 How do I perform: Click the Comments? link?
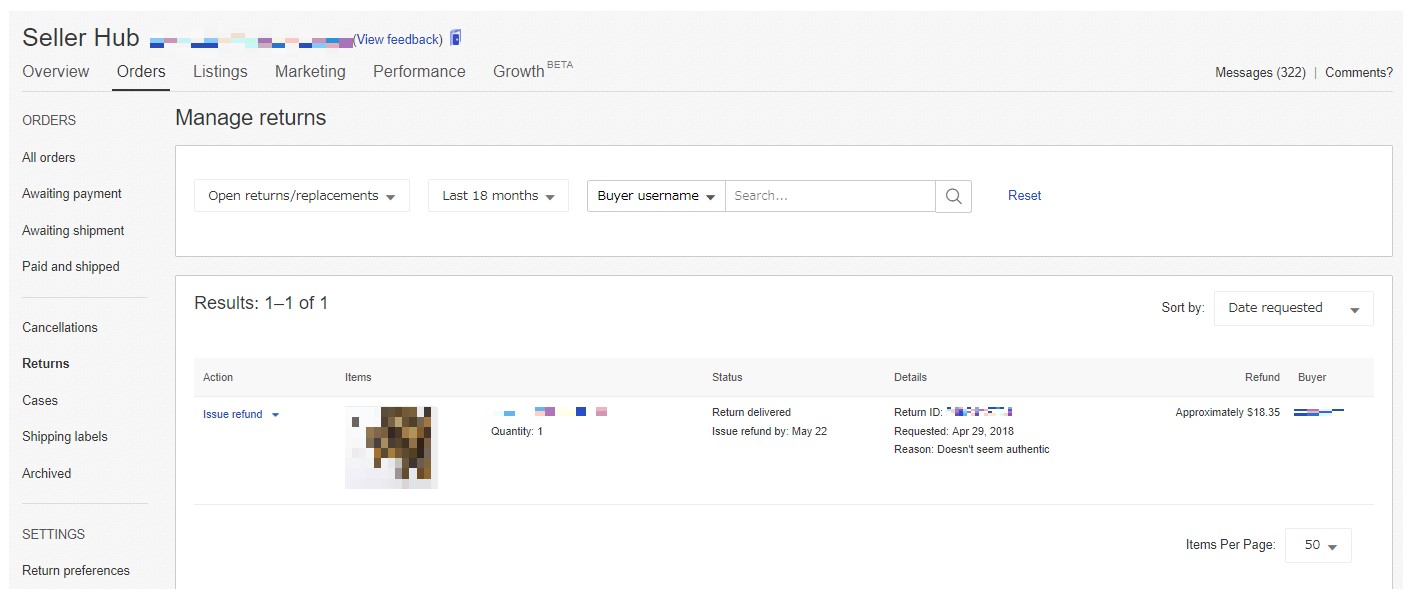pos(1359,72)
